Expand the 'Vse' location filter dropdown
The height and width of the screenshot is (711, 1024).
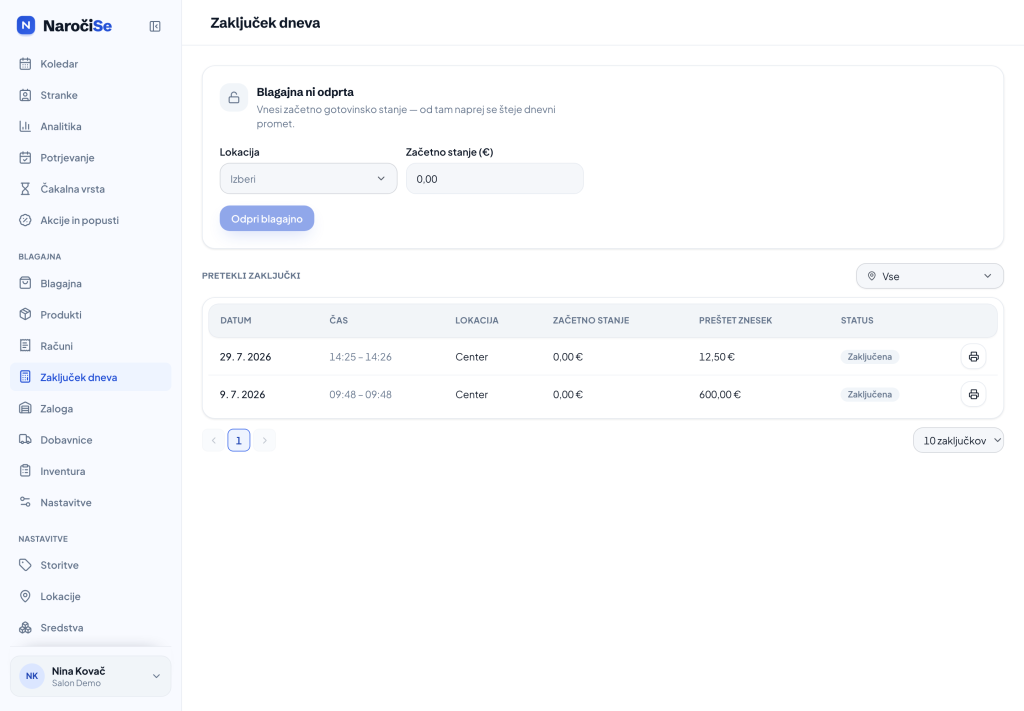[x=929, y=276]
